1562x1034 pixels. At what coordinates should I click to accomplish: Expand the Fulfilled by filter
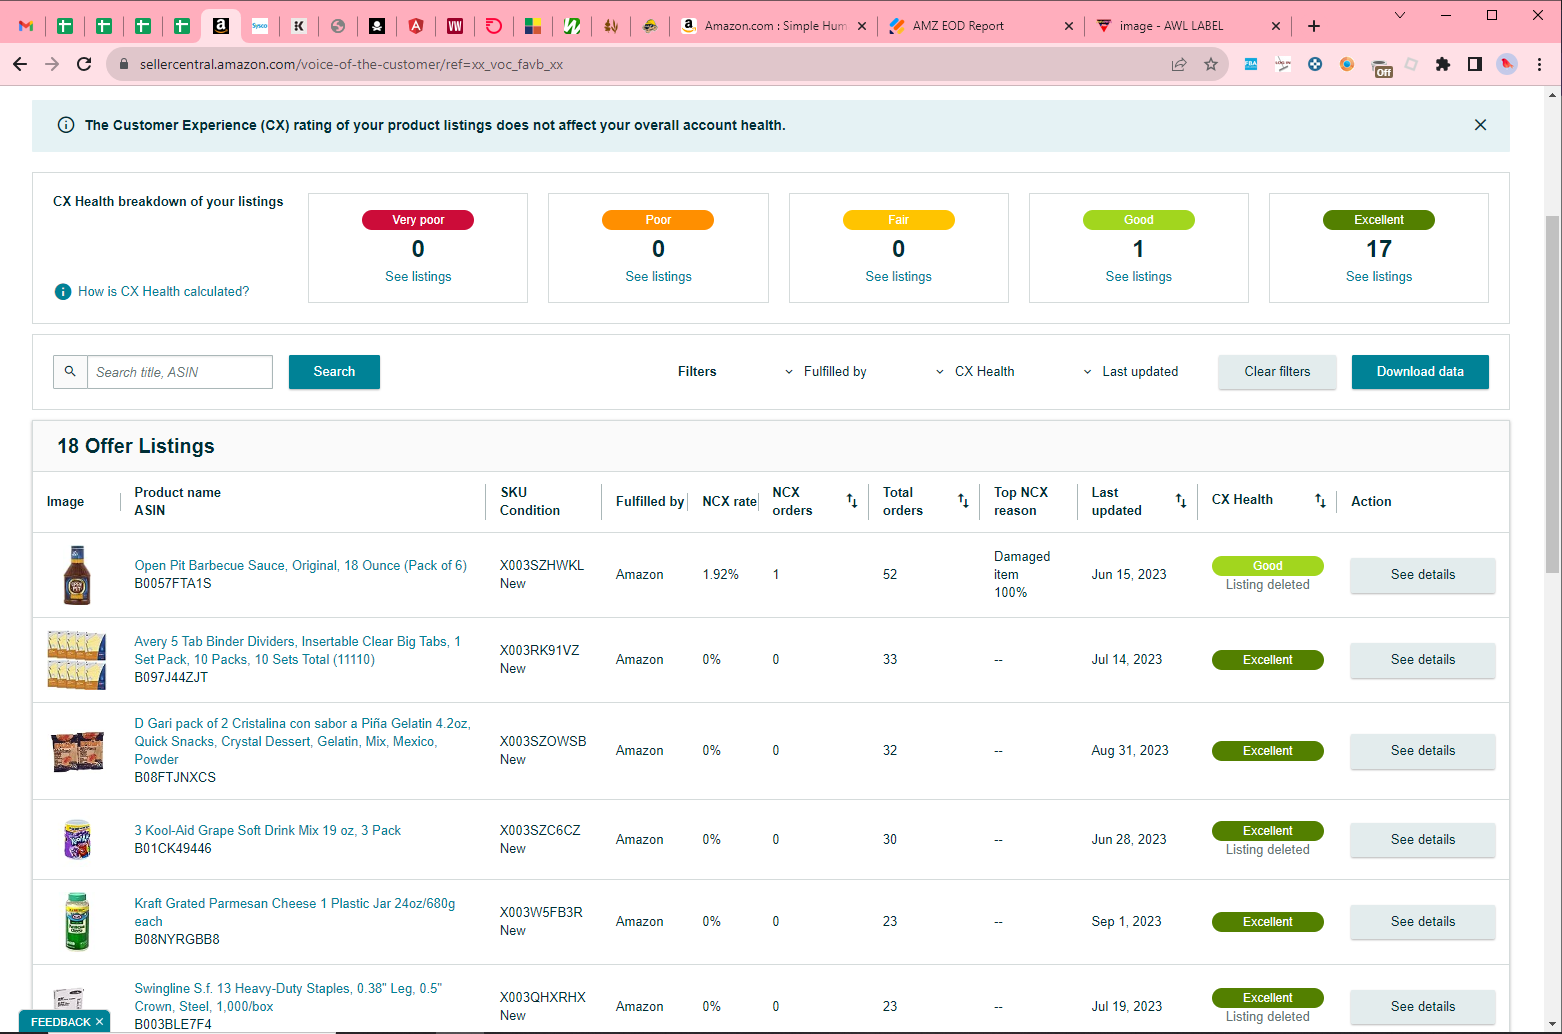[825, 372]
